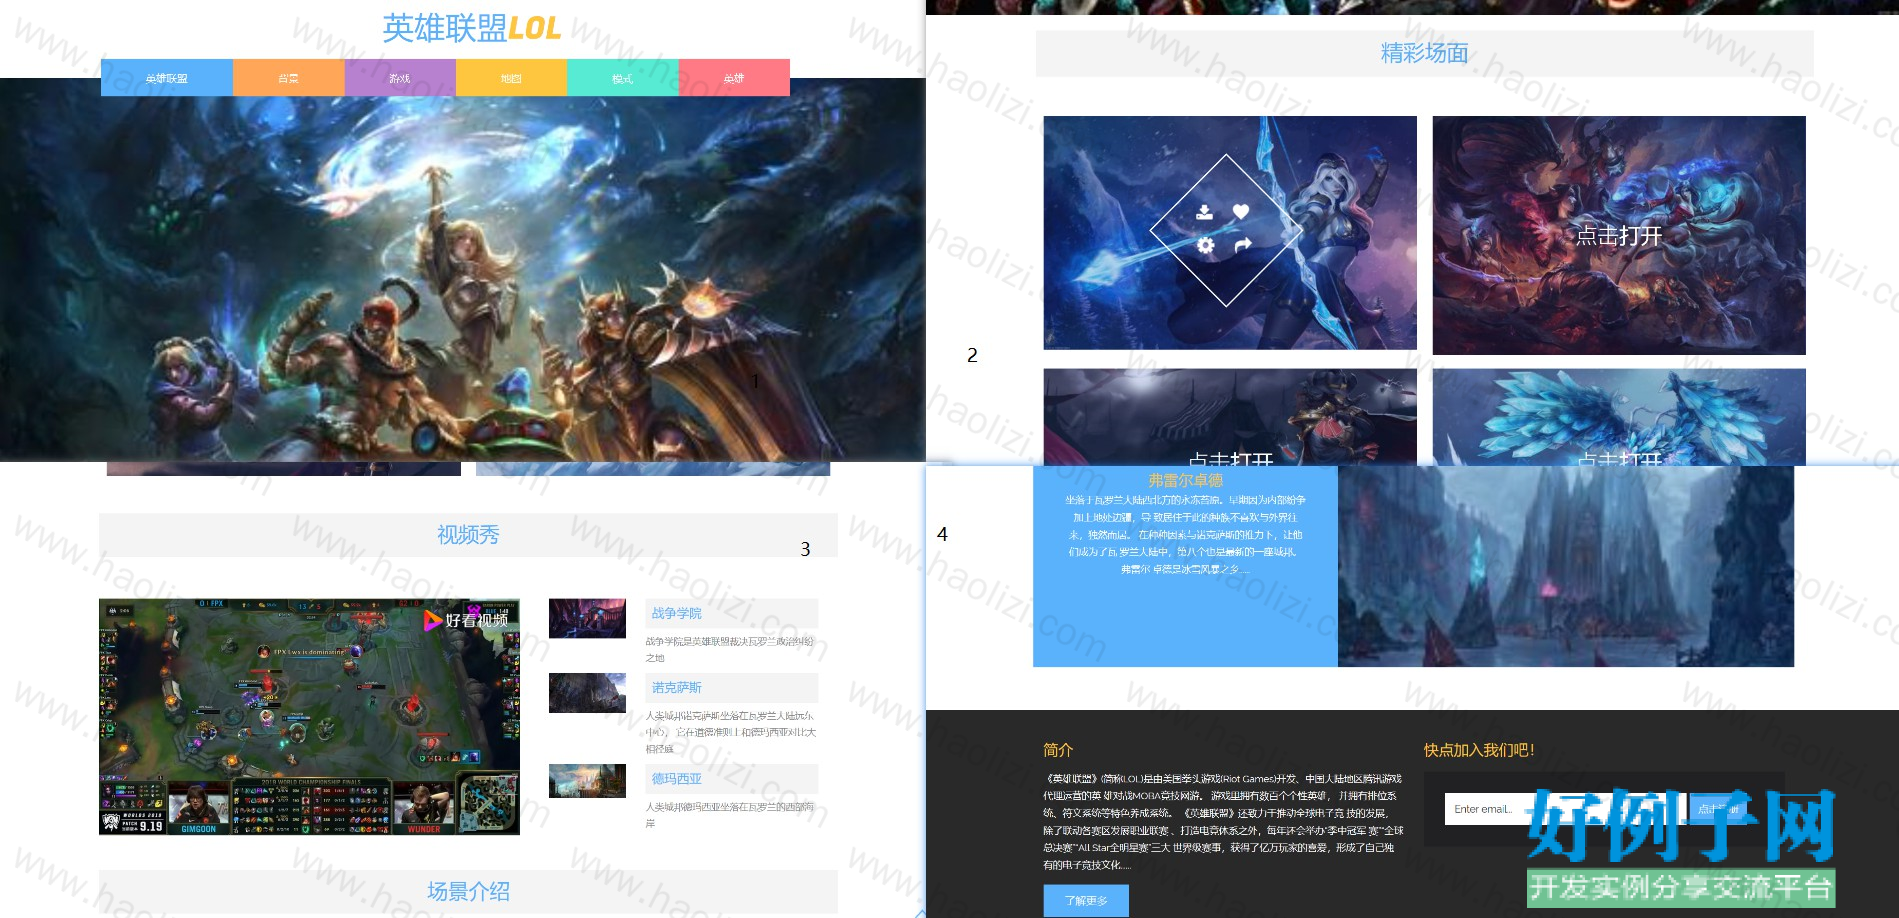The image size is (1899, 918).
Task: Click the 简介 footer heading
Action: [1058, 750]
